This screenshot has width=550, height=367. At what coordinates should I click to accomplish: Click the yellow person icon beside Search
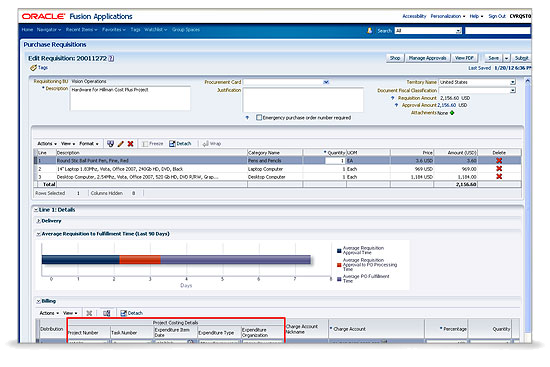369,31
